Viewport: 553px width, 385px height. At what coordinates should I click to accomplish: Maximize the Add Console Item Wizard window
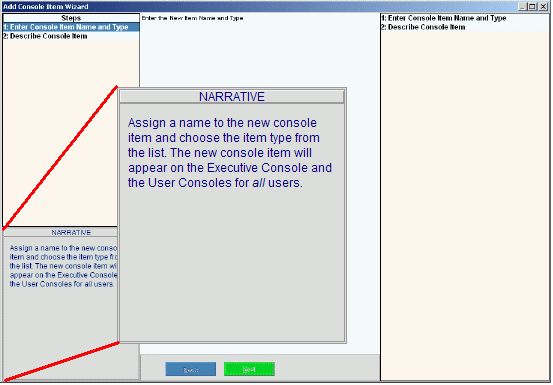coord(533,6)
